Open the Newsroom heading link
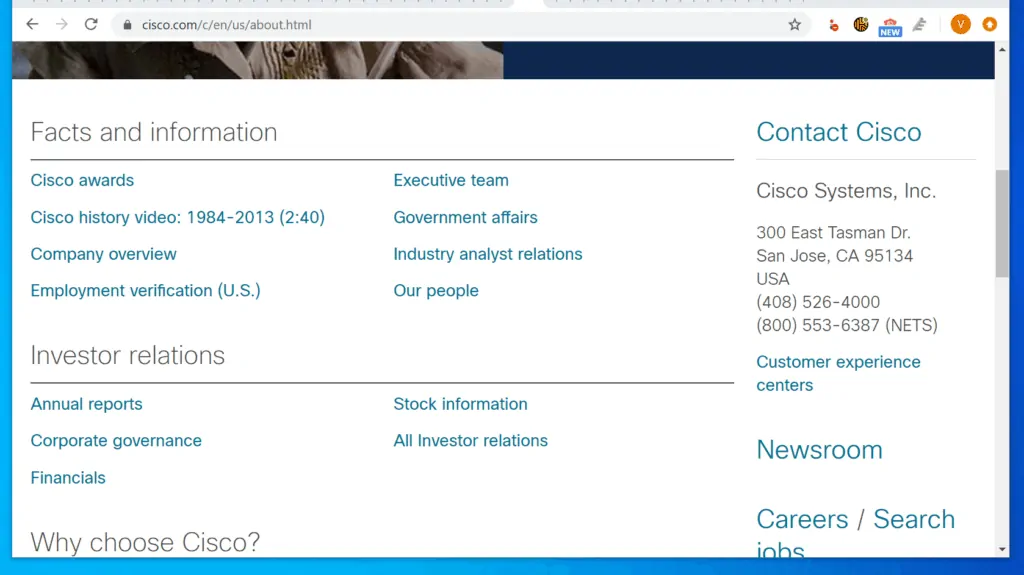This screenshot has height=575, width=1024. point(819,450)
